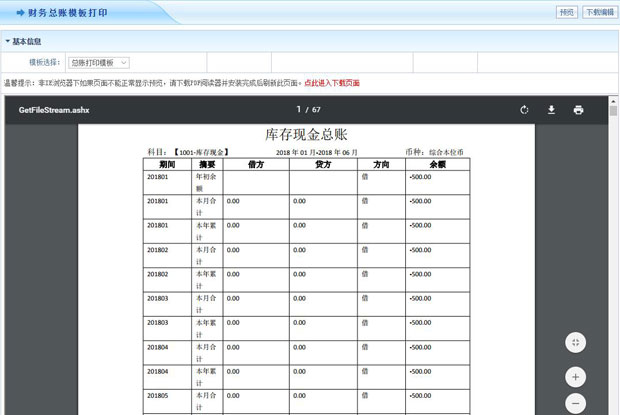Rotate the PDF page clockwise

[524, 110]
